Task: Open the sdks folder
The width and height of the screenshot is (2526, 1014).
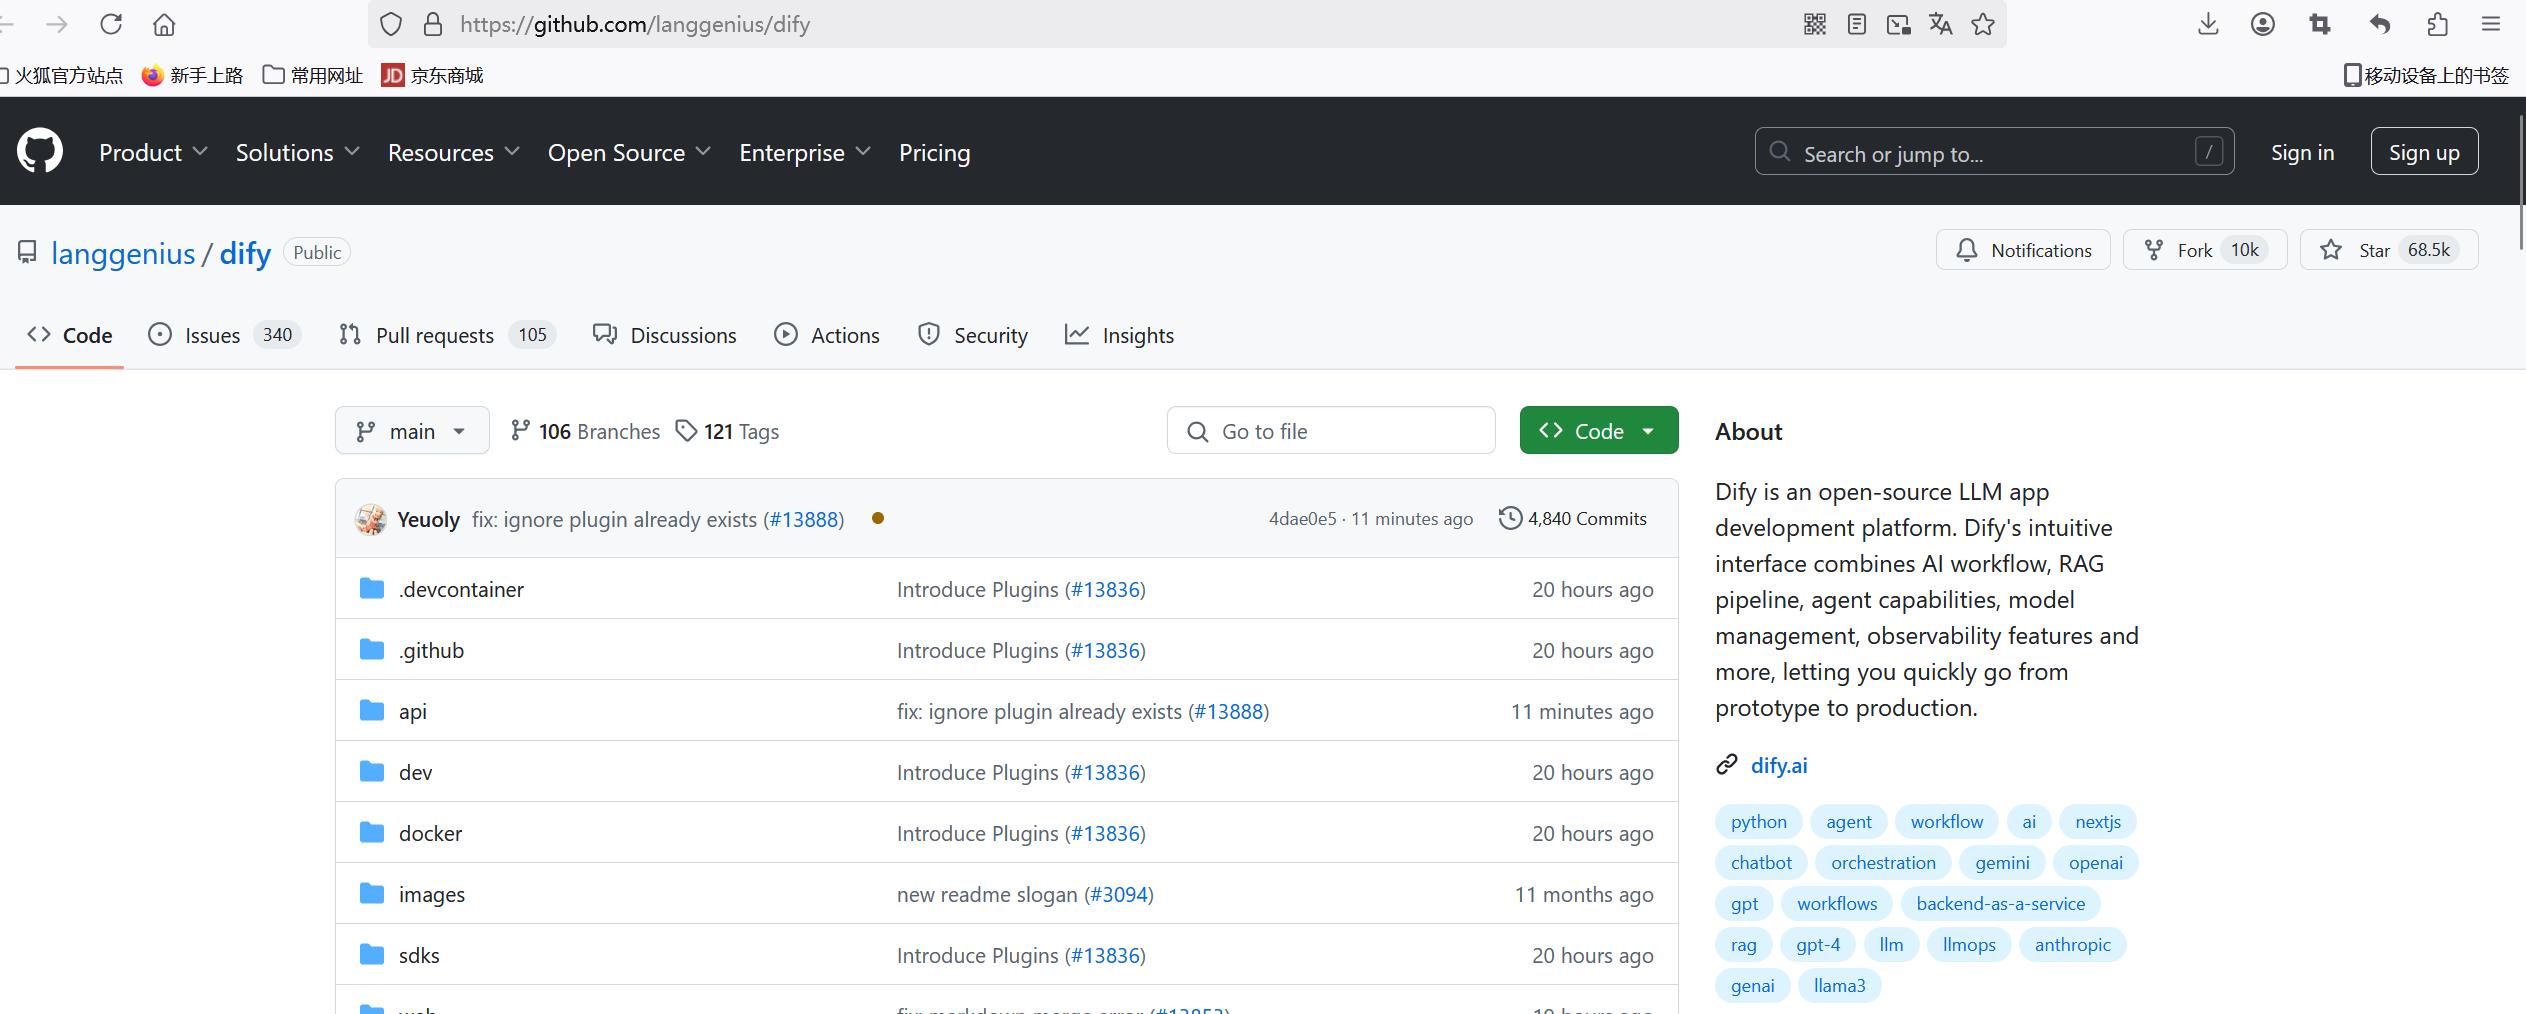Action: (419, 955)
